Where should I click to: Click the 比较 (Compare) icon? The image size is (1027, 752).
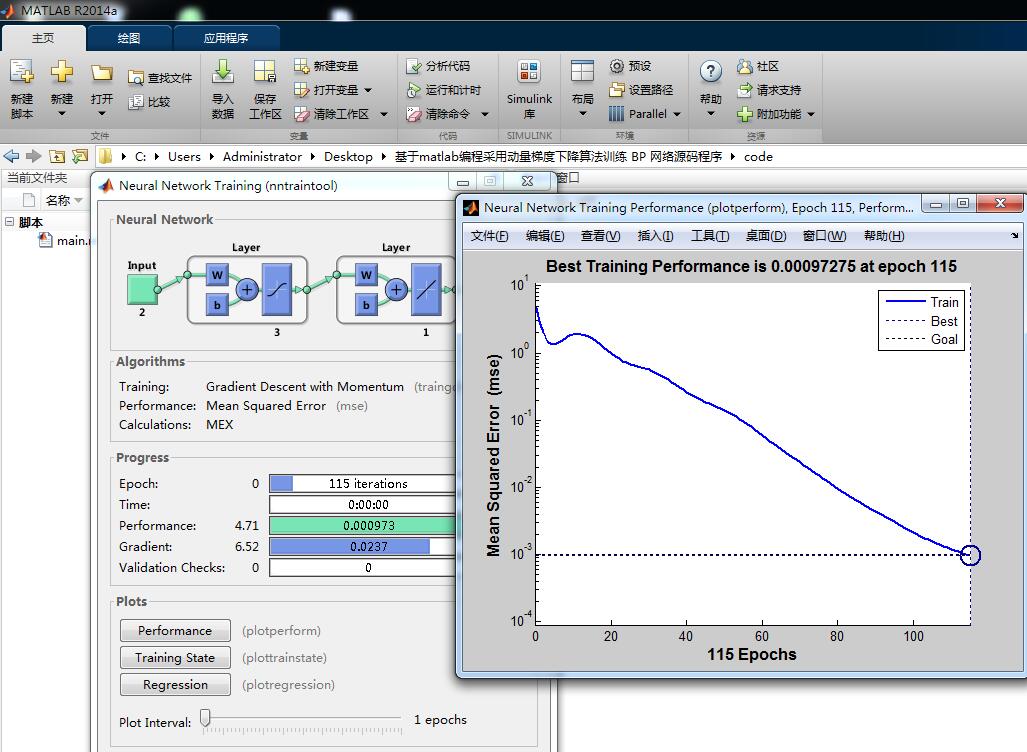click(x=136, y=102)
